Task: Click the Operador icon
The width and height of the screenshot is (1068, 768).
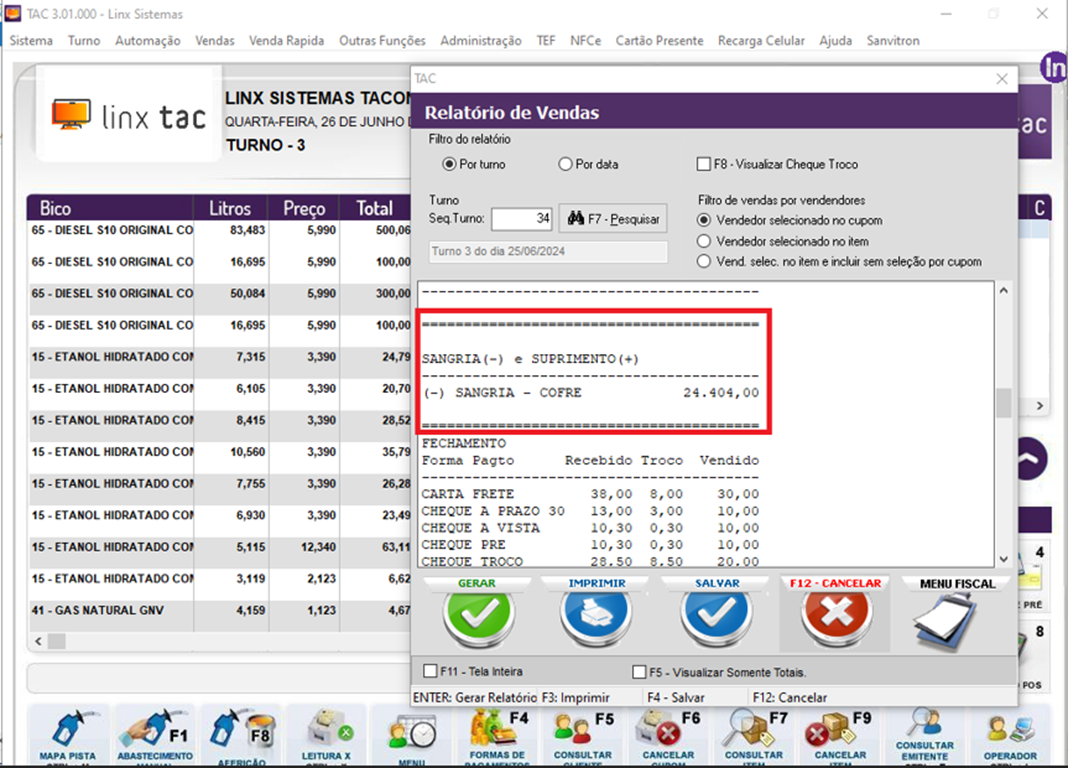Action: pyautogui.click(x=1010, y=734)
